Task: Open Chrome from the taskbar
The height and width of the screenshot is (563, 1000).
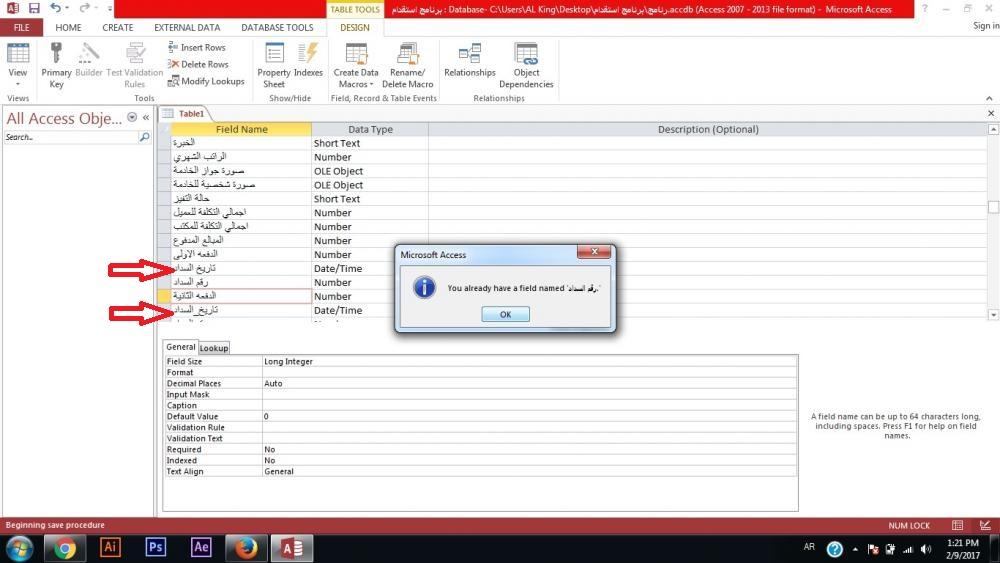Action: [64, 548]
